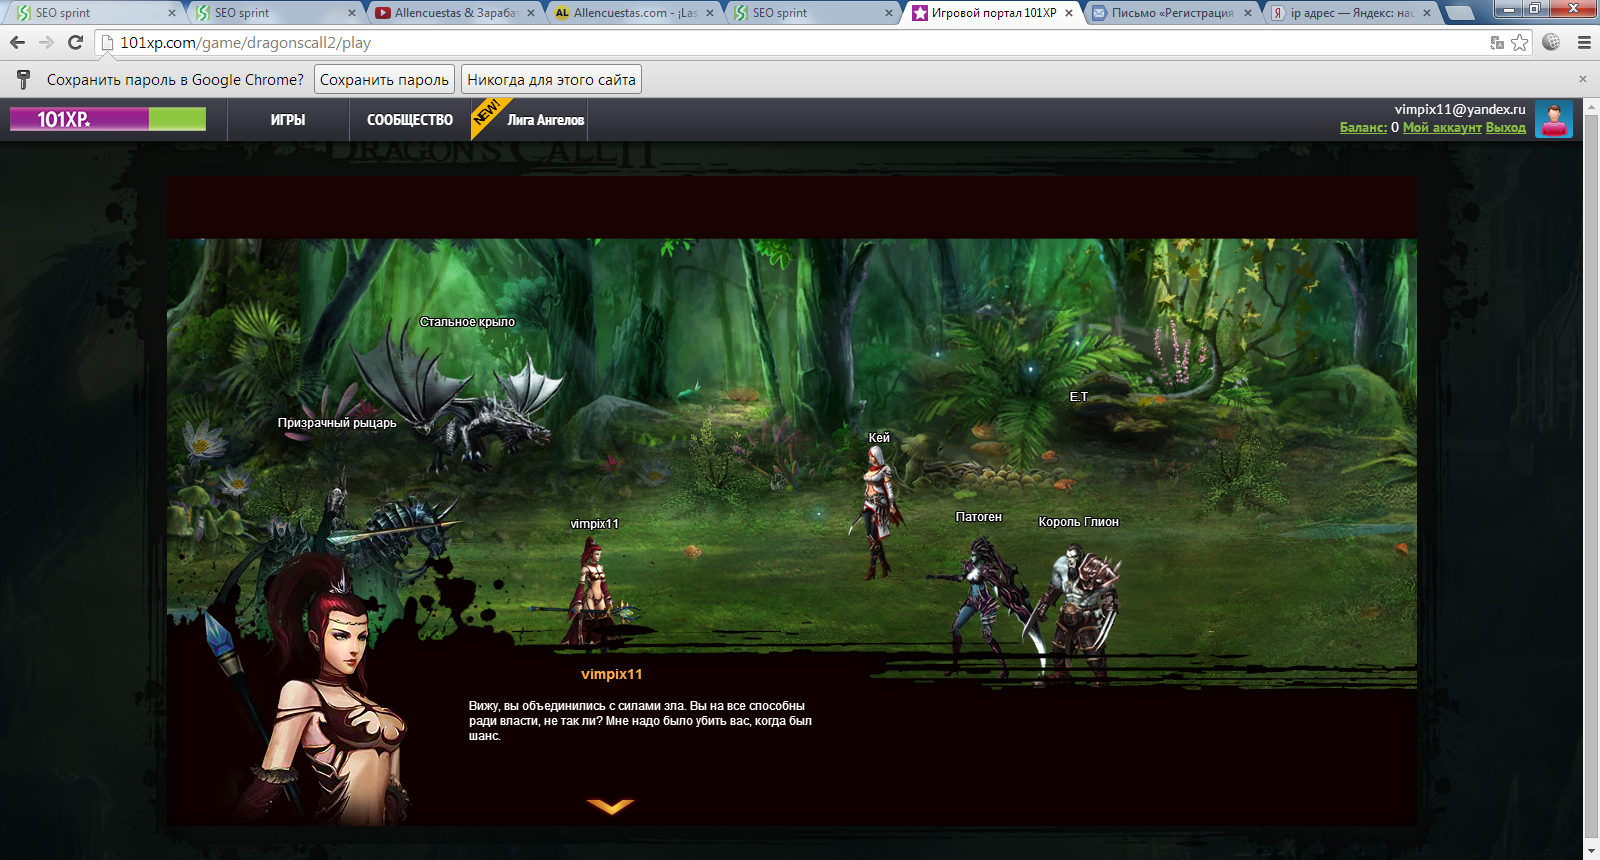Click the Призрачный рыцарь label
This screenshot has width=1600, height=860.
337,423
